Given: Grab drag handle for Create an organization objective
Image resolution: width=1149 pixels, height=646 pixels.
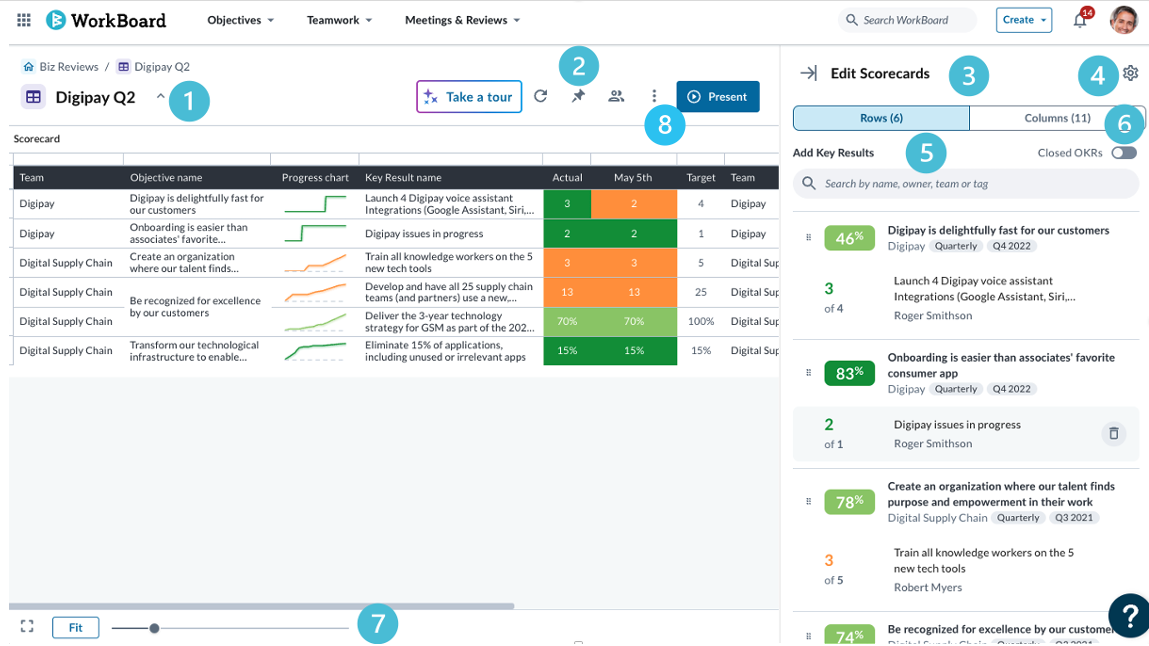Looking at the screenshot, I should click(x=808, y=502).
